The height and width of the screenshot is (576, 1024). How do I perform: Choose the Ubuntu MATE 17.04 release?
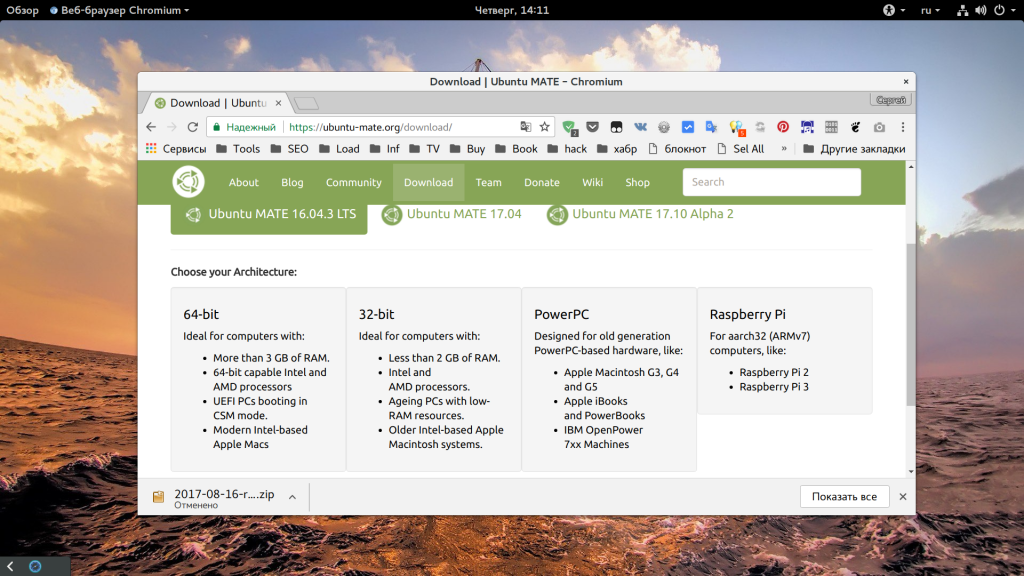tap(452, 214)
